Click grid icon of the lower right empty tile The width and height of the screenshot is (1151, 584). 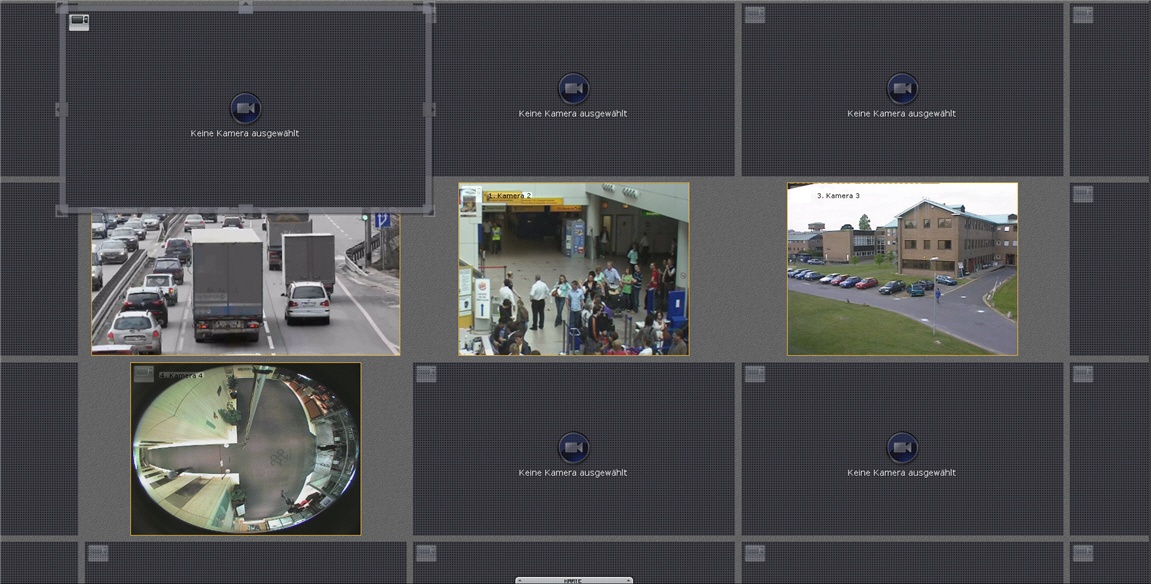pos(755,374)
